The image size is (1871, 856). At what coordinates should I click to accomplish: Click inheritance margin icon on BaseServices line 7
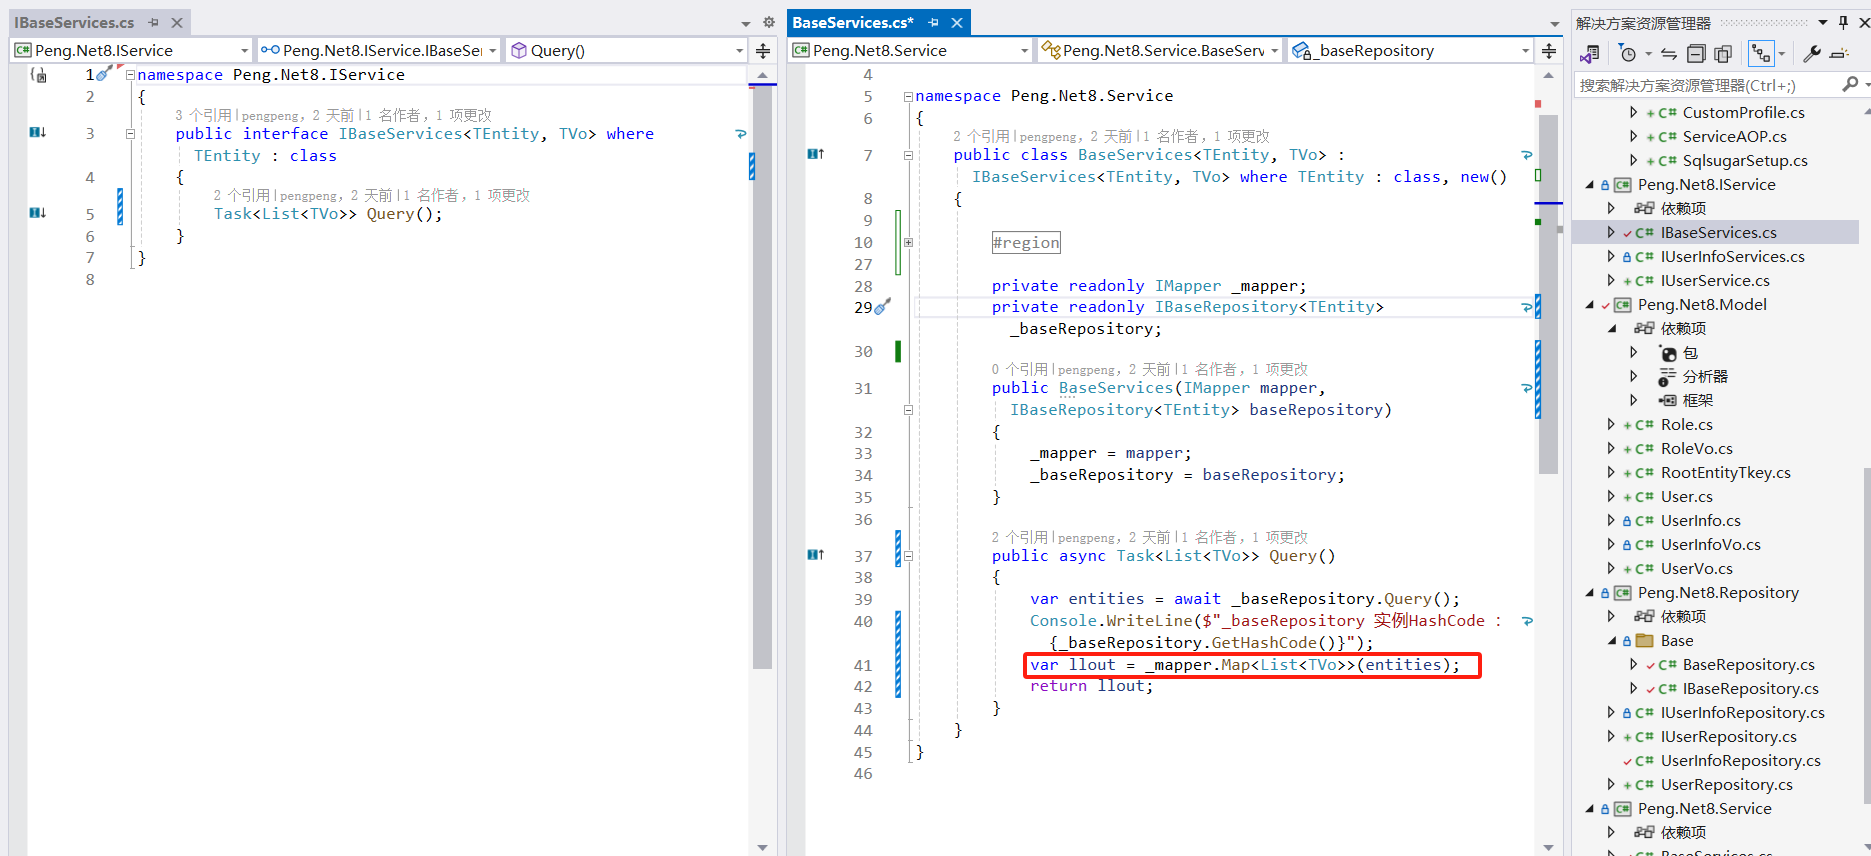point(816,153)
